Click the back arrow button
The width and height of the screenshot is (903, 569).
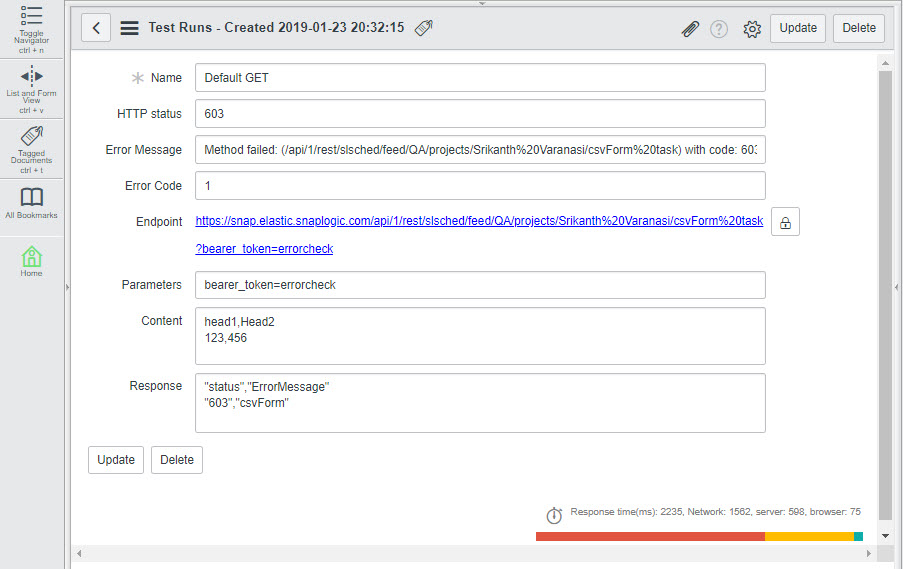(x=95, y=28)
